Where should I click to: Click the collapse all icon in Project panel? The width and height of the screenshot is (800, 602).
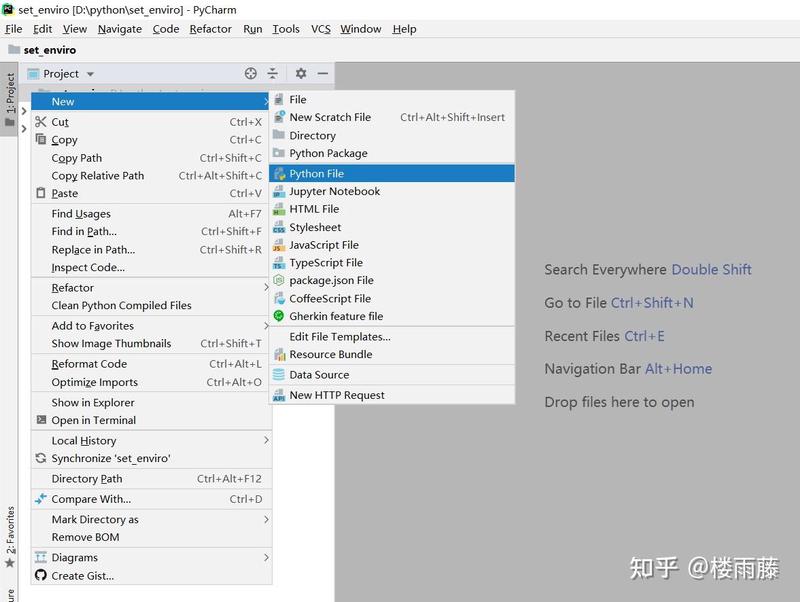point(273,73)
